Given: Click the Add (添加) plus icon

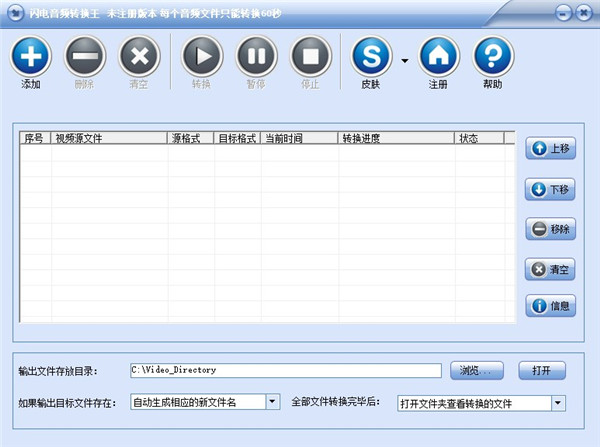Looking at the screenshot, I should coord(30,56).
